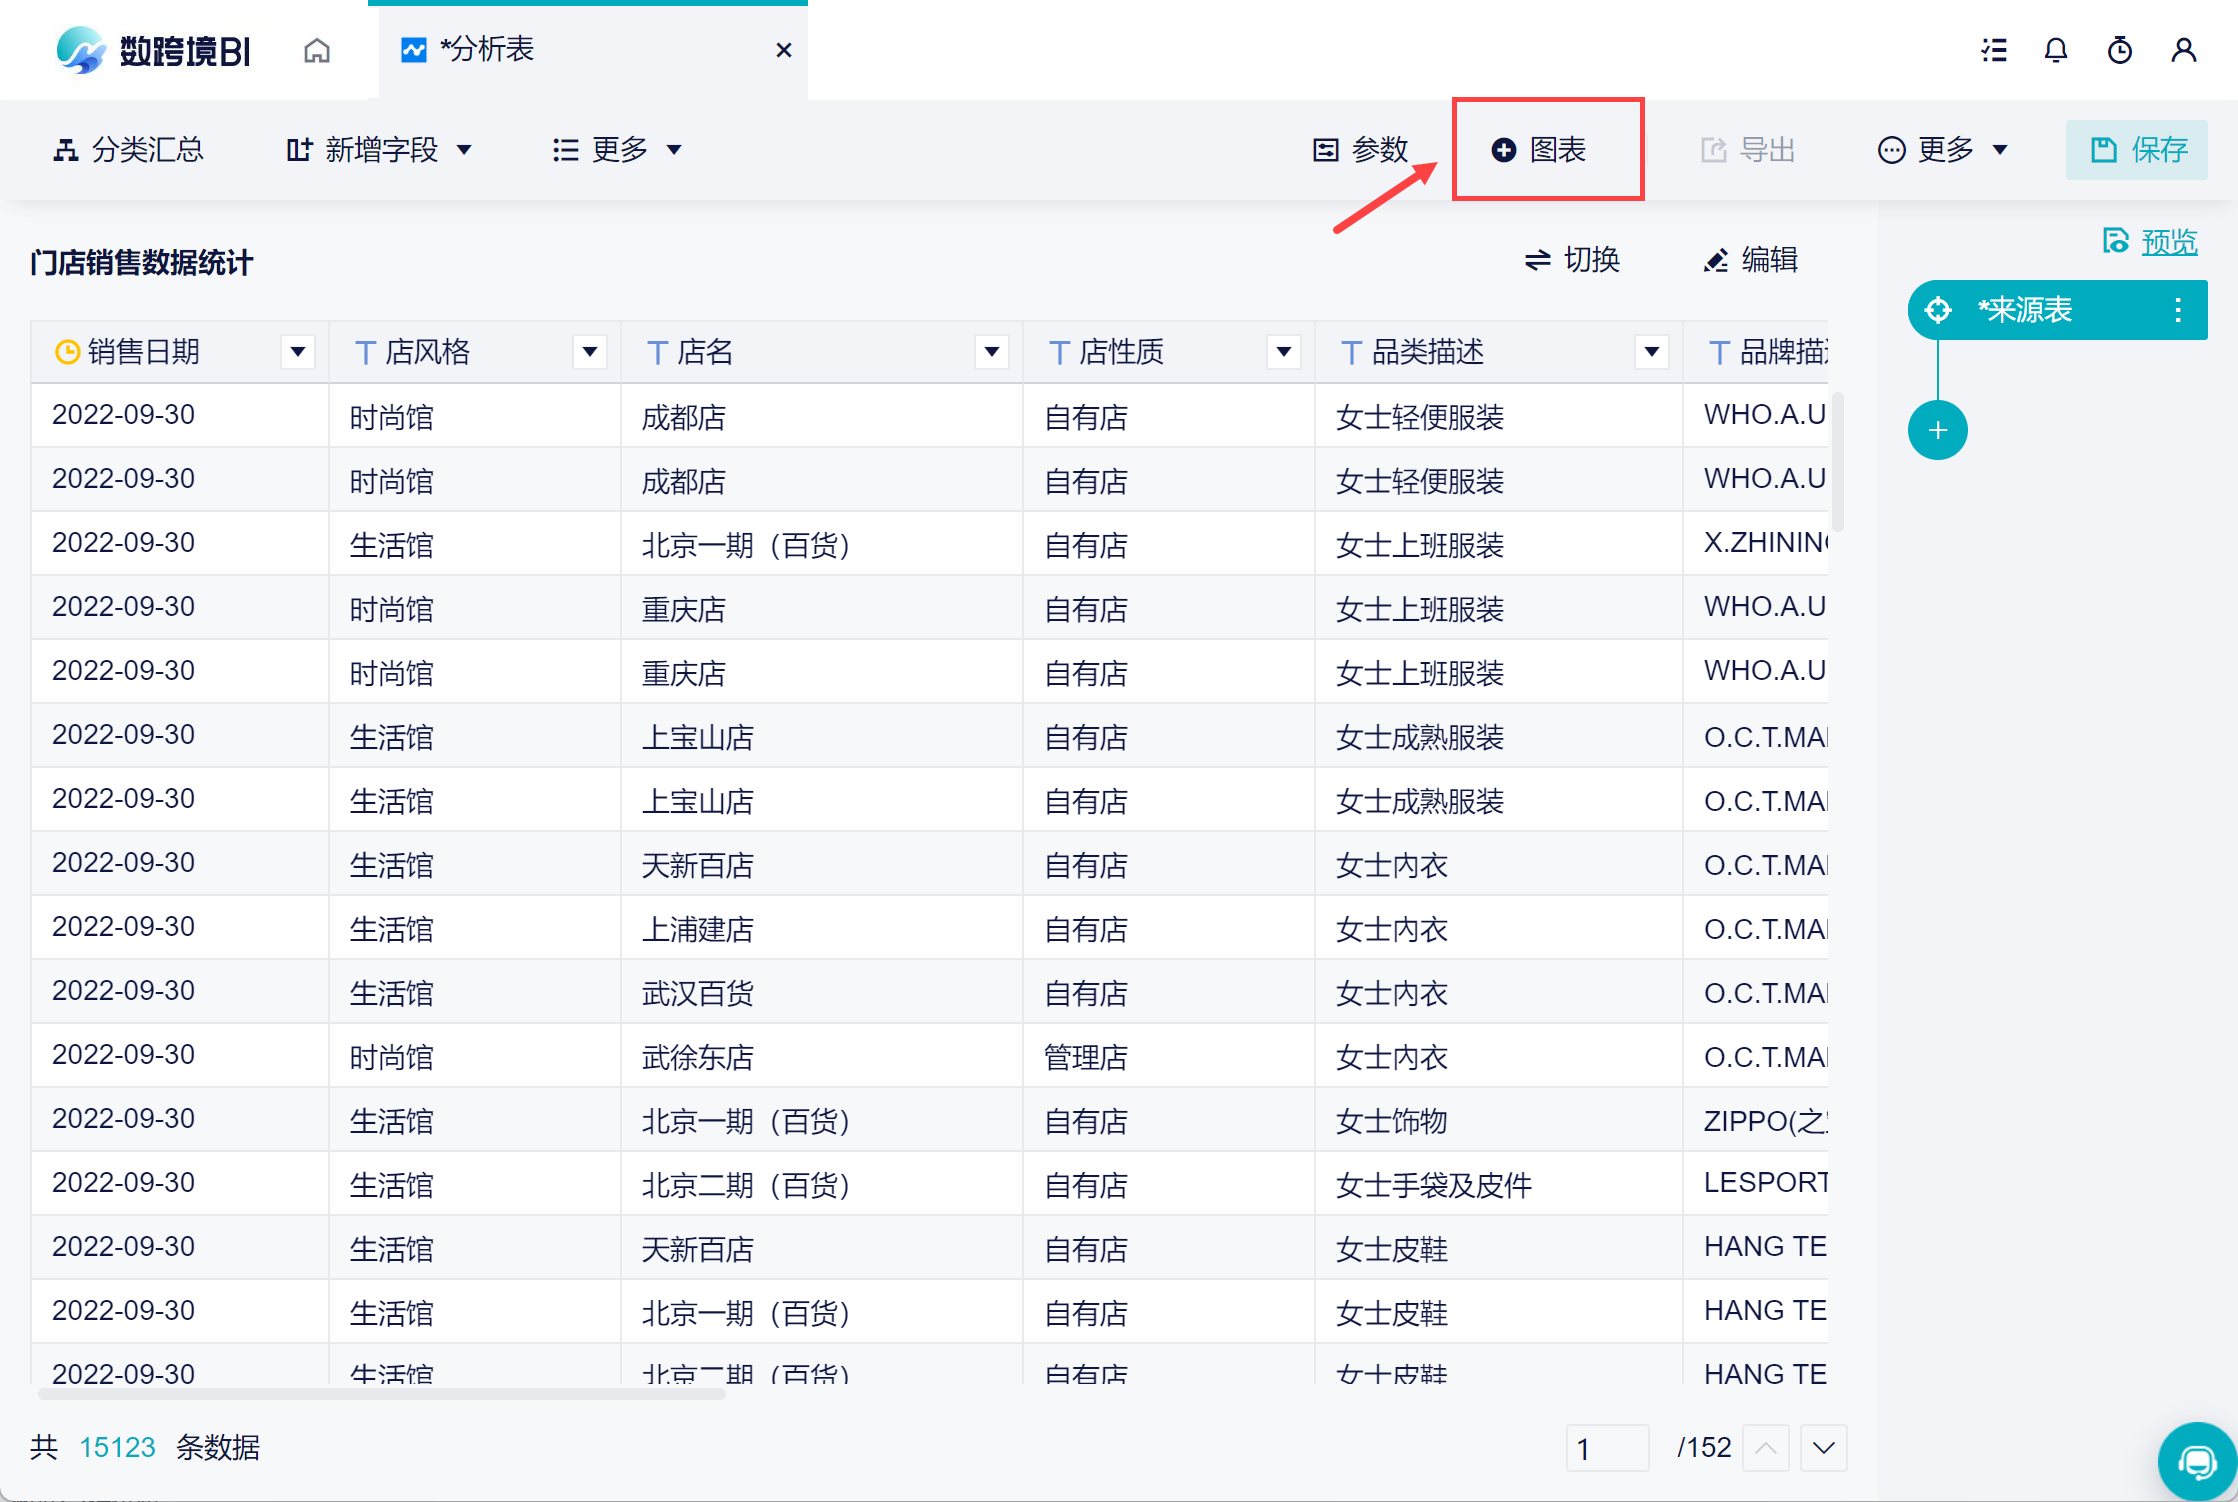This screenshot has width=2238, height=1502.
Task: Open the task list icon in header
Action: point(1994,51)
